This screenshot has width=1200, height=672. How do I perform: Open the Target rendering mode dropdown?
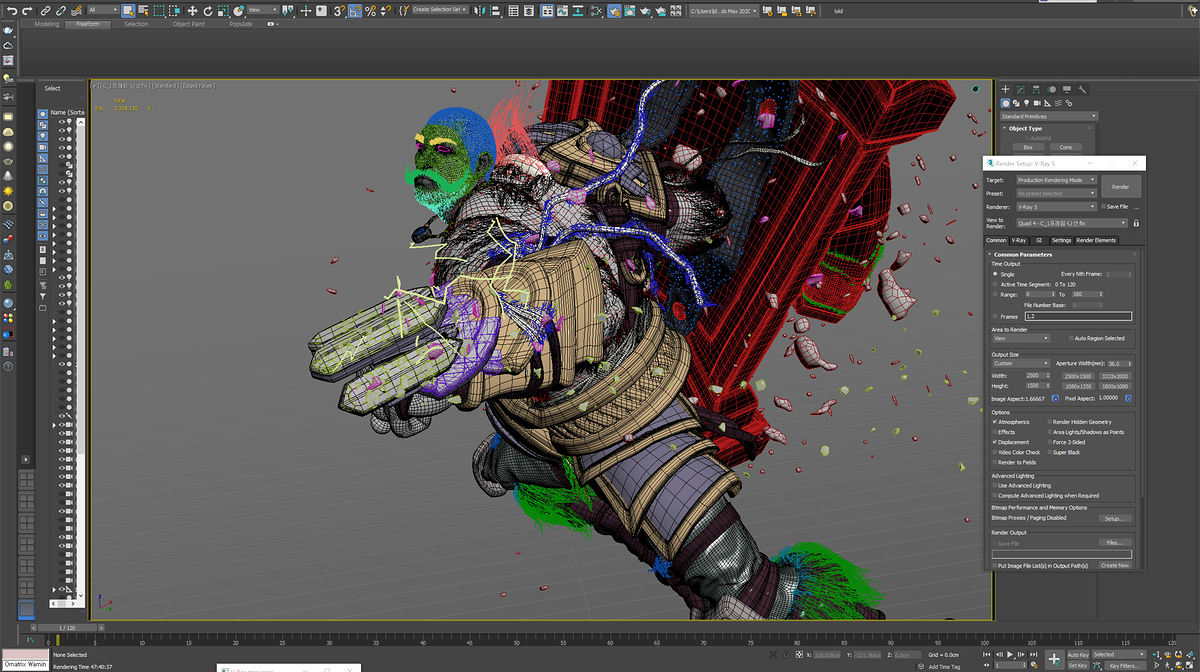coord(1056,180)
